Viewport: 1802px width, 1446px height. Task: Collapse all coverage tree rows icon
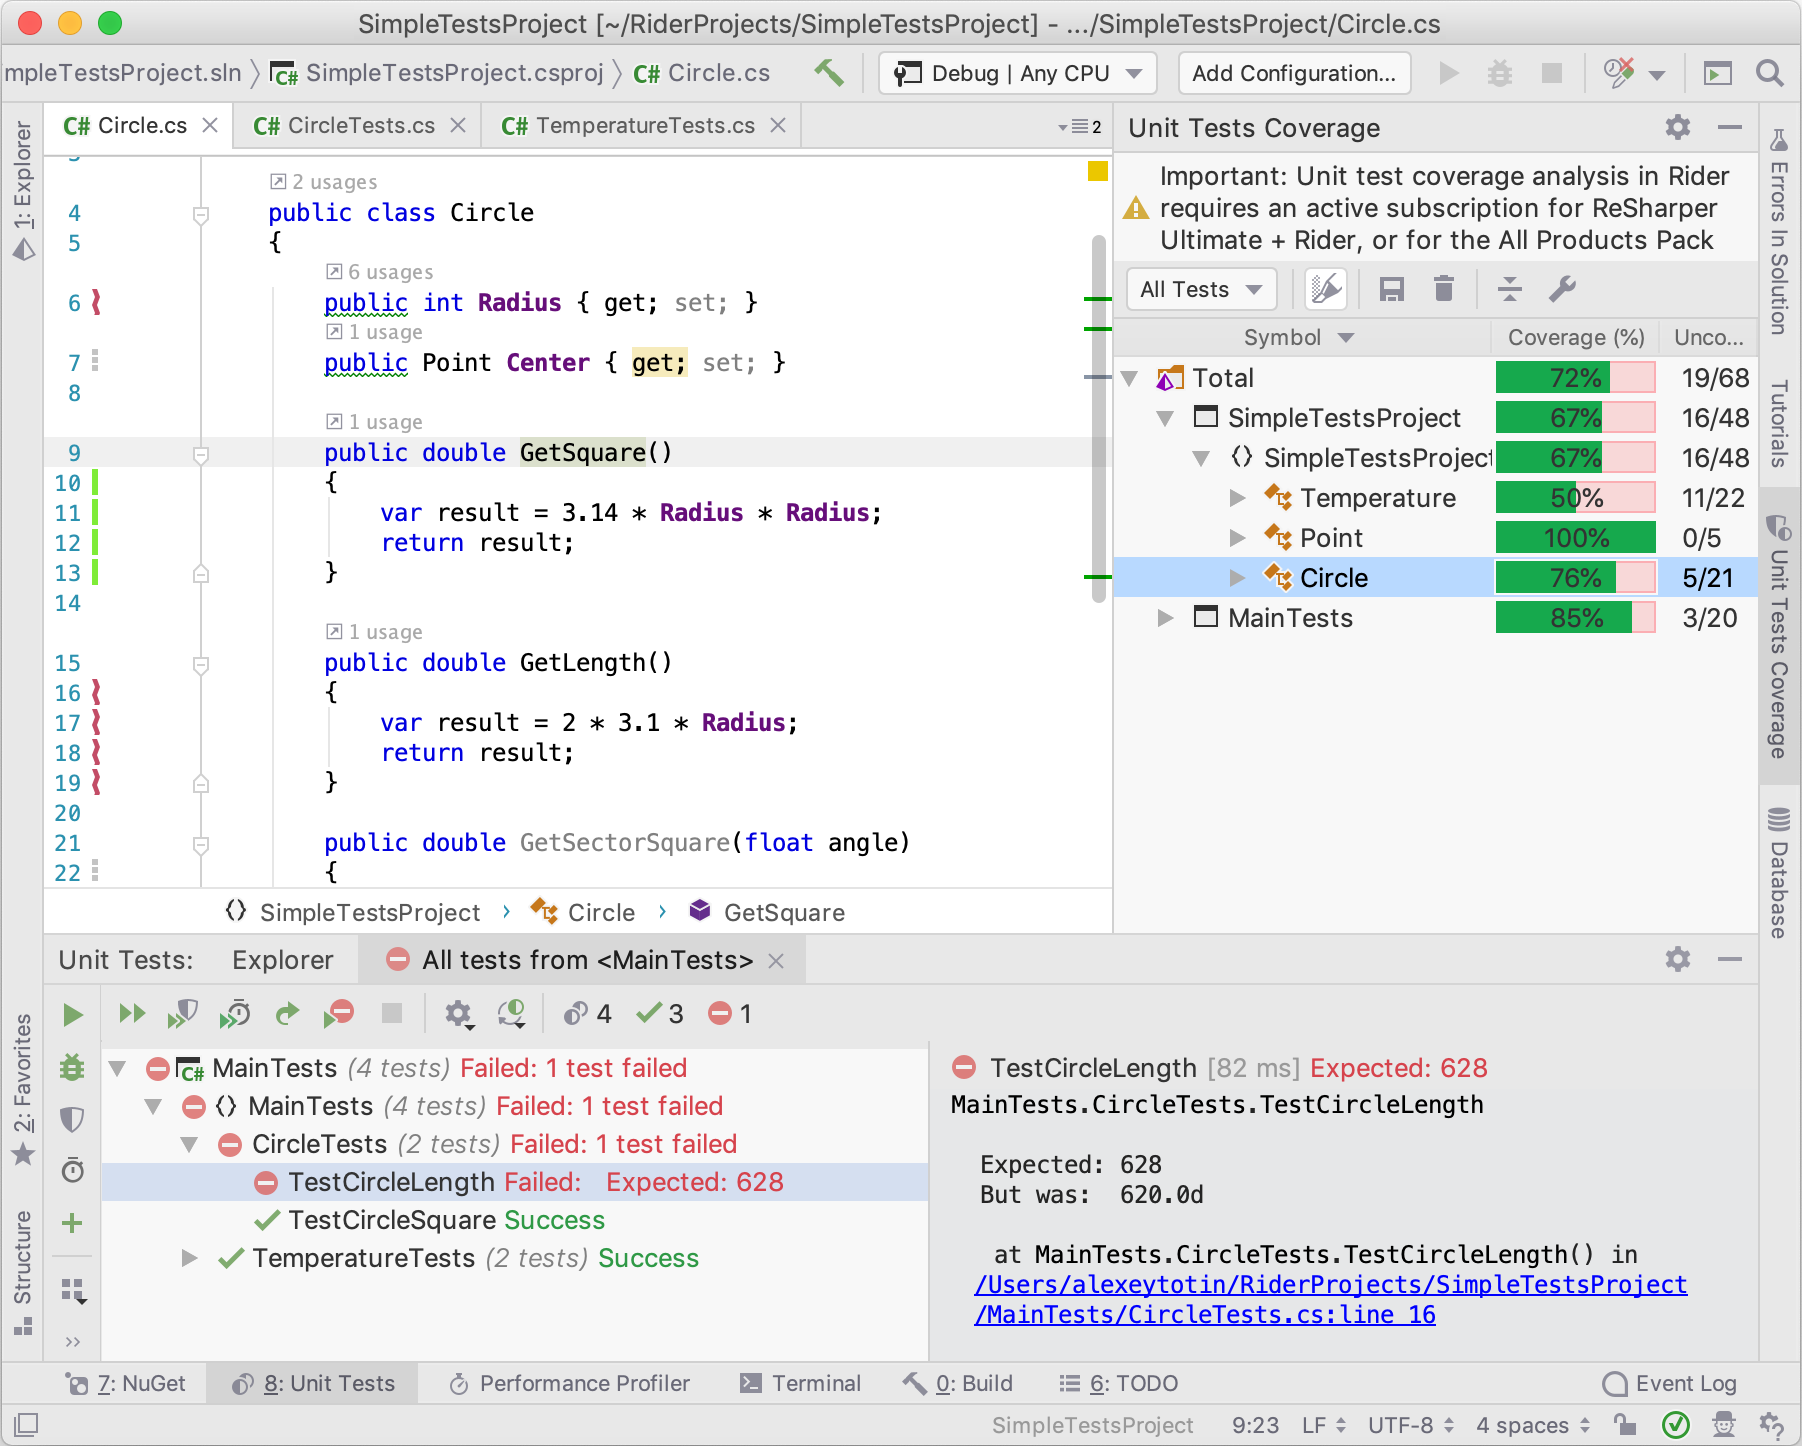(x=1510, y=290)
